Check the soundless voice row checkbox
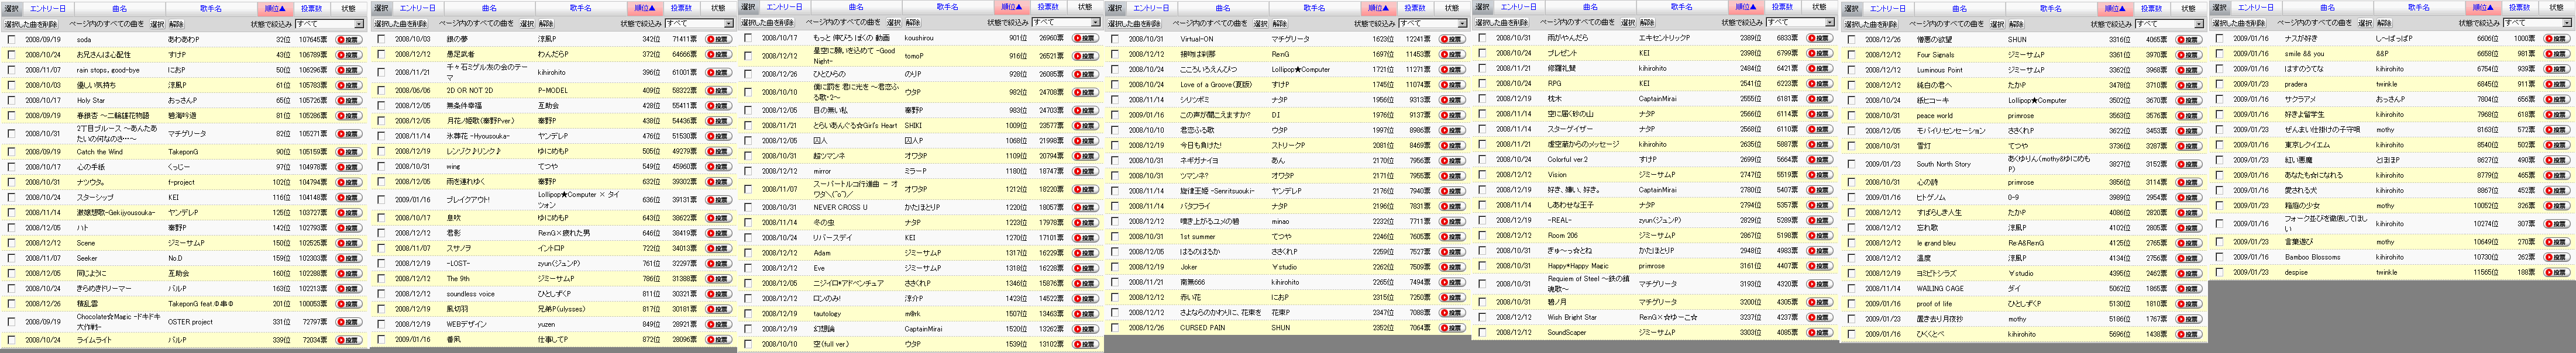 tap(381, 294)
